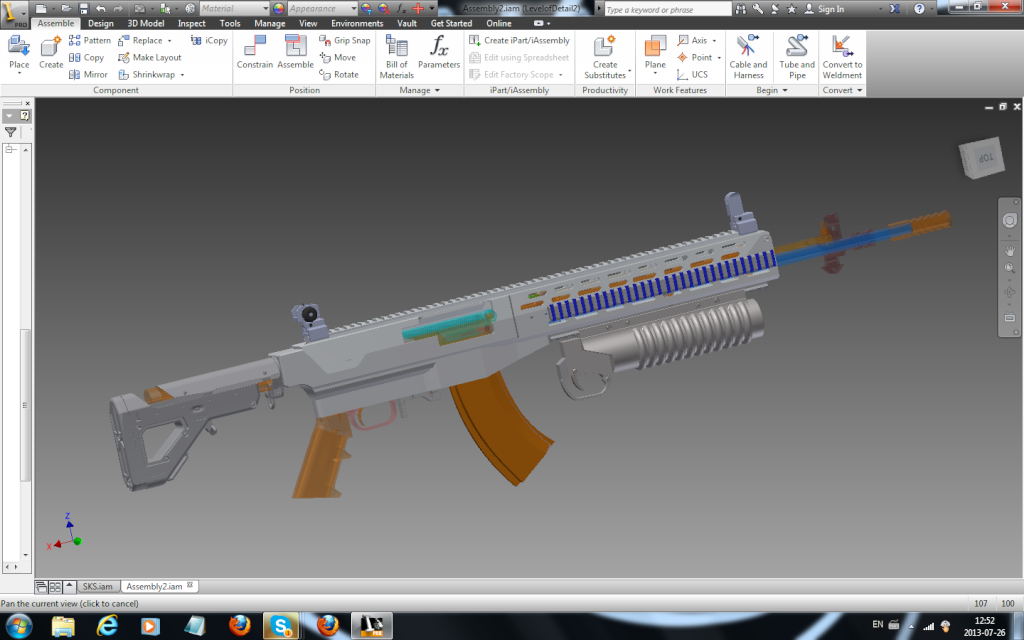Viewport: 1024px width, 640px height.
Task: Click the browser filter funnel icon
Action: tap(10, 133)
